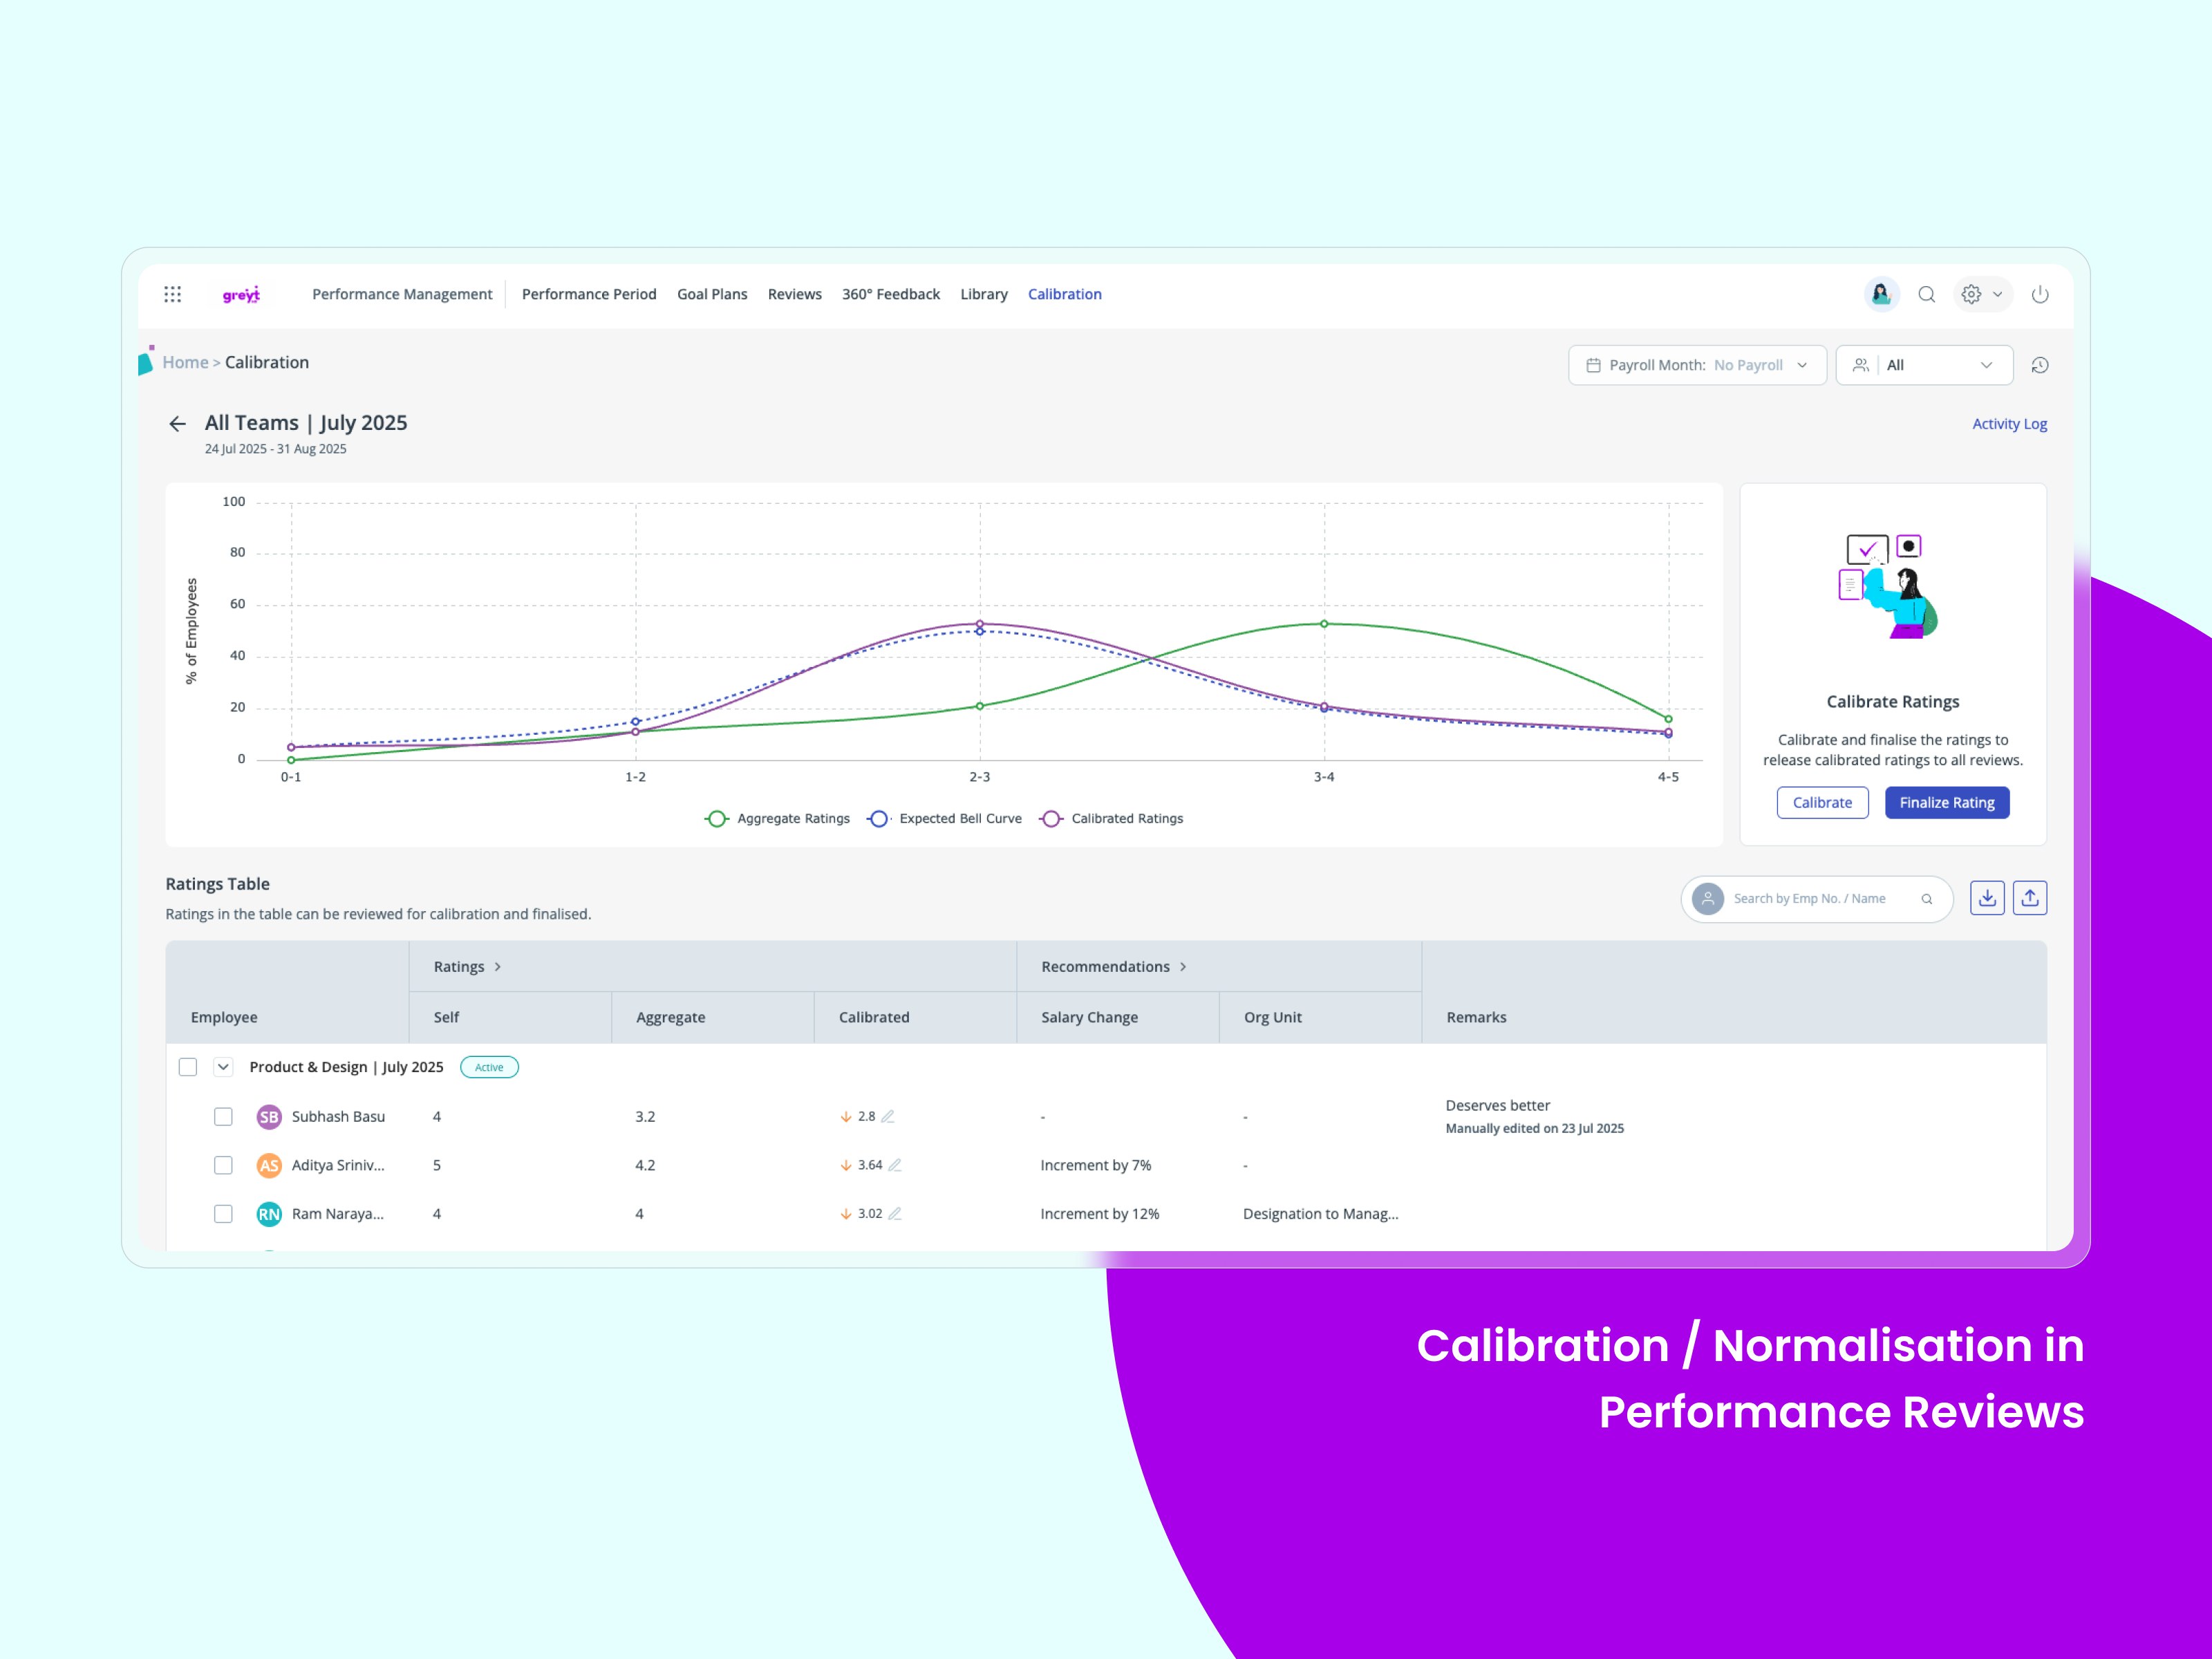
Task: Select the Calibration tab
Action: click(x=1064, y=294)
